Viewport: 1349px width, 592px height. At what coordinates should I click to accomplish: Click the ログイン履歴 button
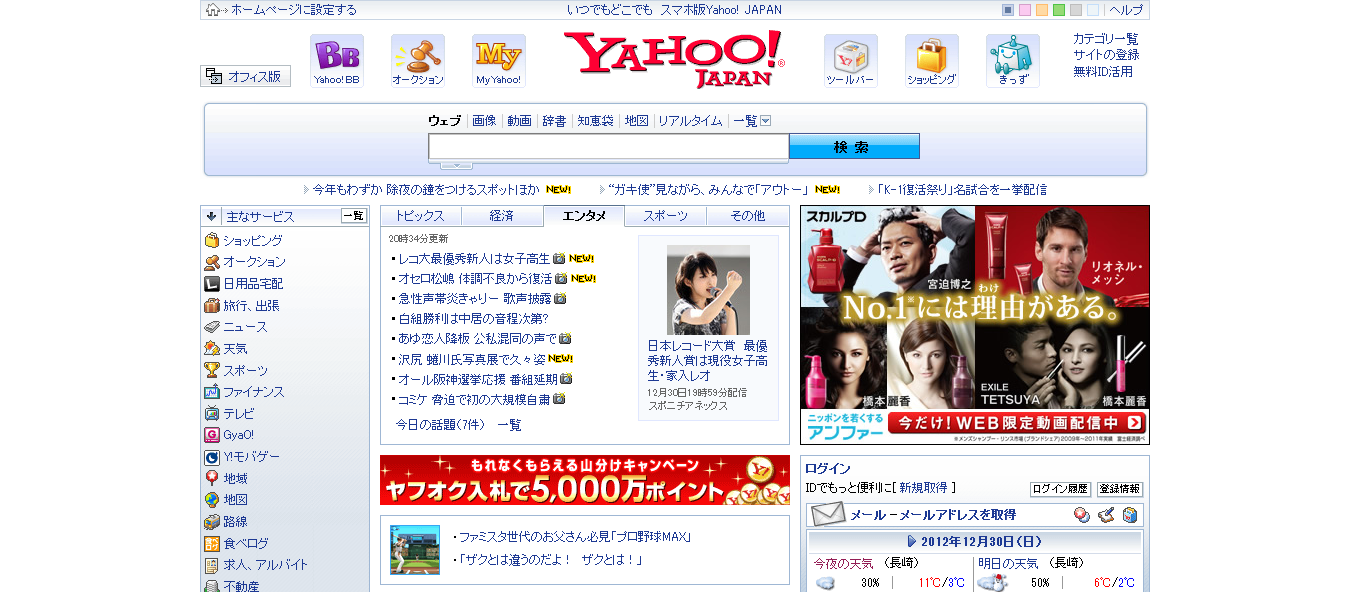point(1060,490)
